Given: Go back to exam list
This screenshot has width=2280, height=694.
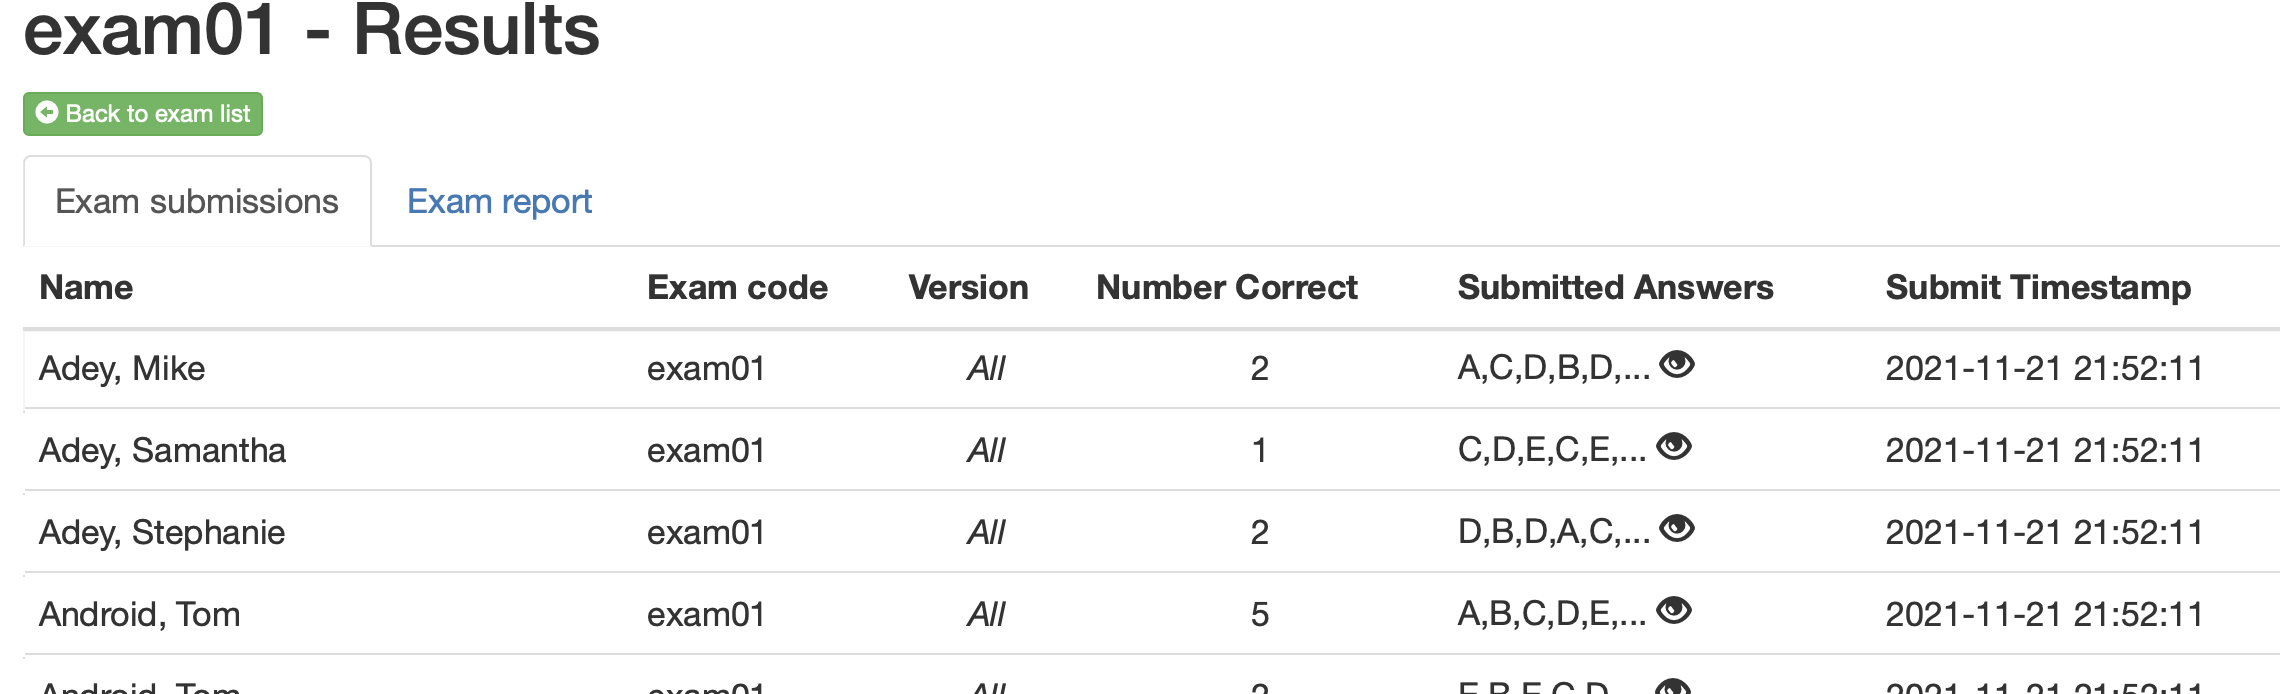Looking at the screenshot, I should pyautogui.click(x=143, y=114).
